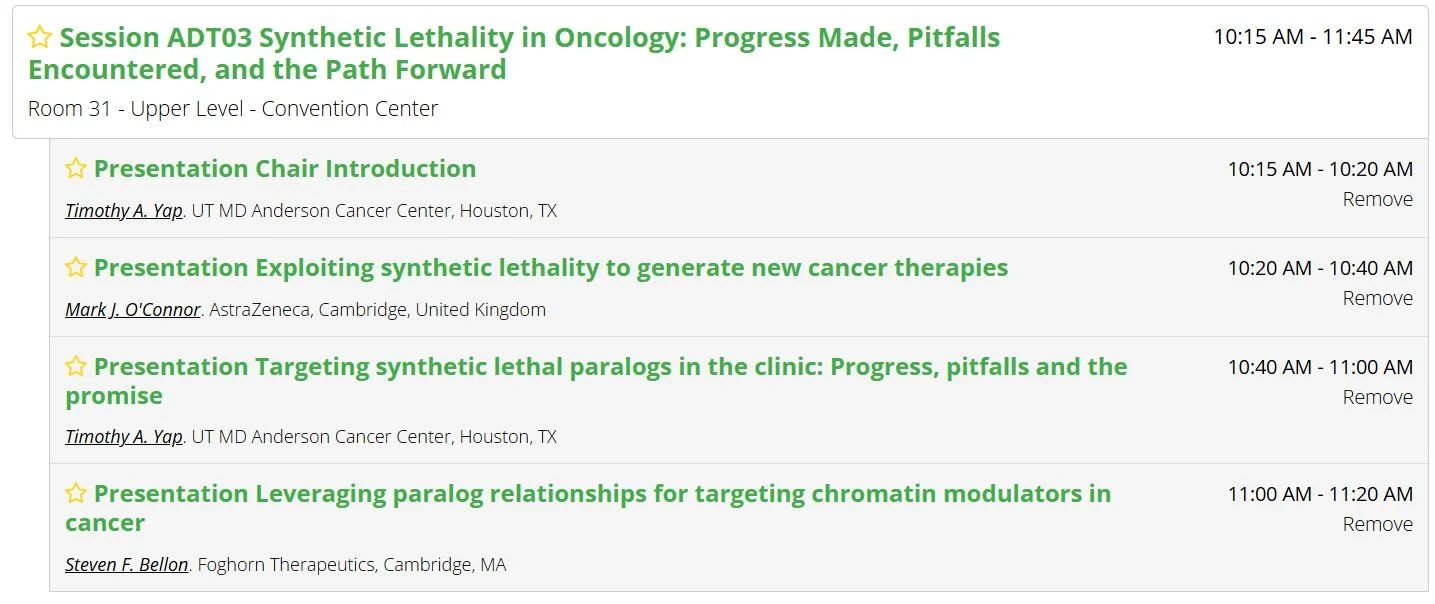This screenshot has height=604, width=1435.
Task: View Timothy A. Yap under Chair Introduction
Action: coord(124,211)
